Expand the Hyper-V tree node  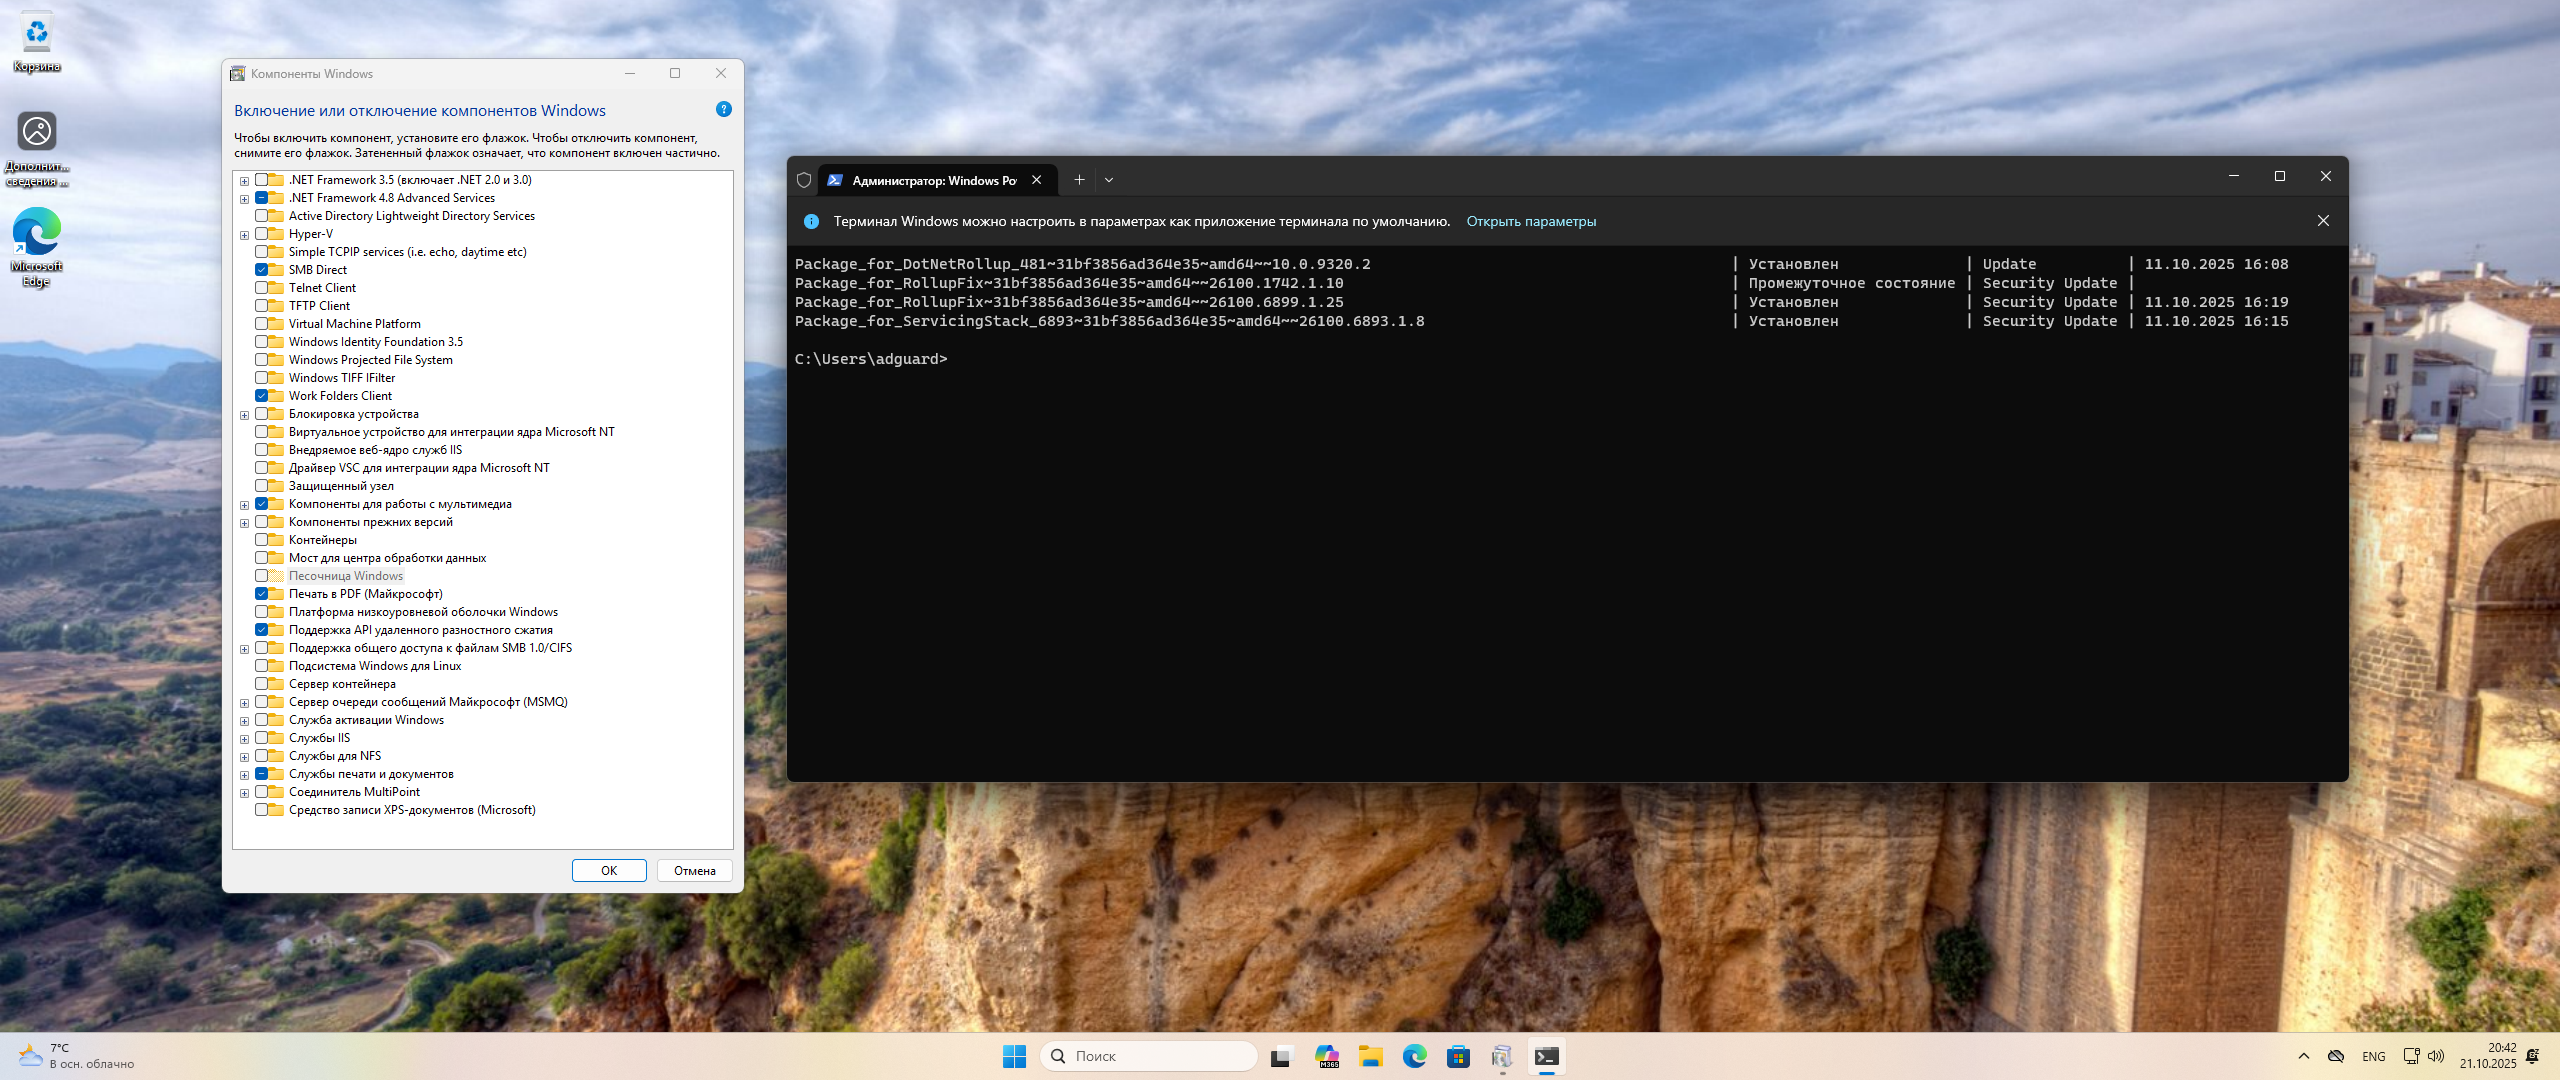click(x=244, y=235)
